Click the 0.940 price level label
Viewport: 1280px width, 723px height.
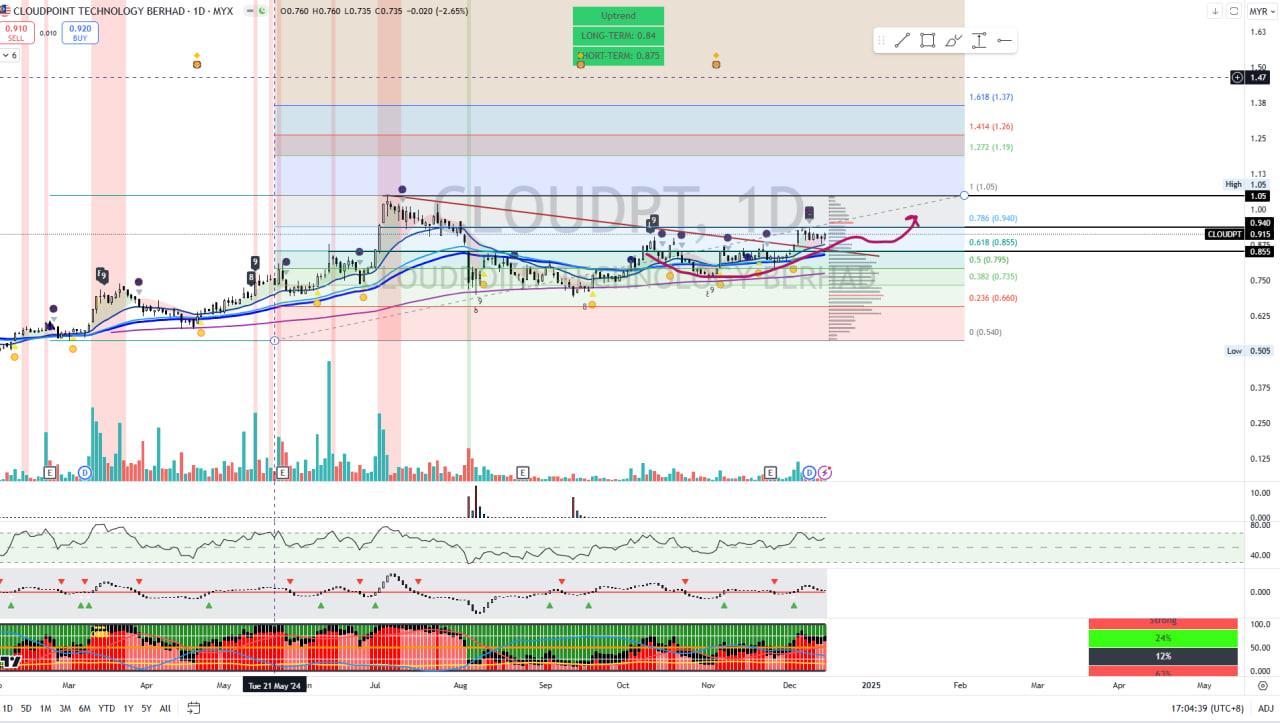tap(1259, 223)
